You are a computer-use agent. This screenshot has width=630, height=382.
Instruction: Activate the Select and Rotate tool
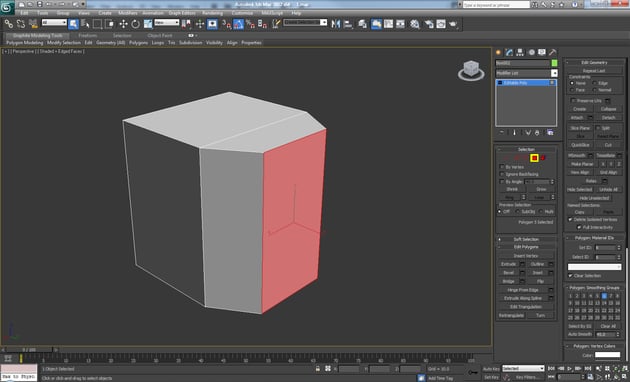[135, 24]
